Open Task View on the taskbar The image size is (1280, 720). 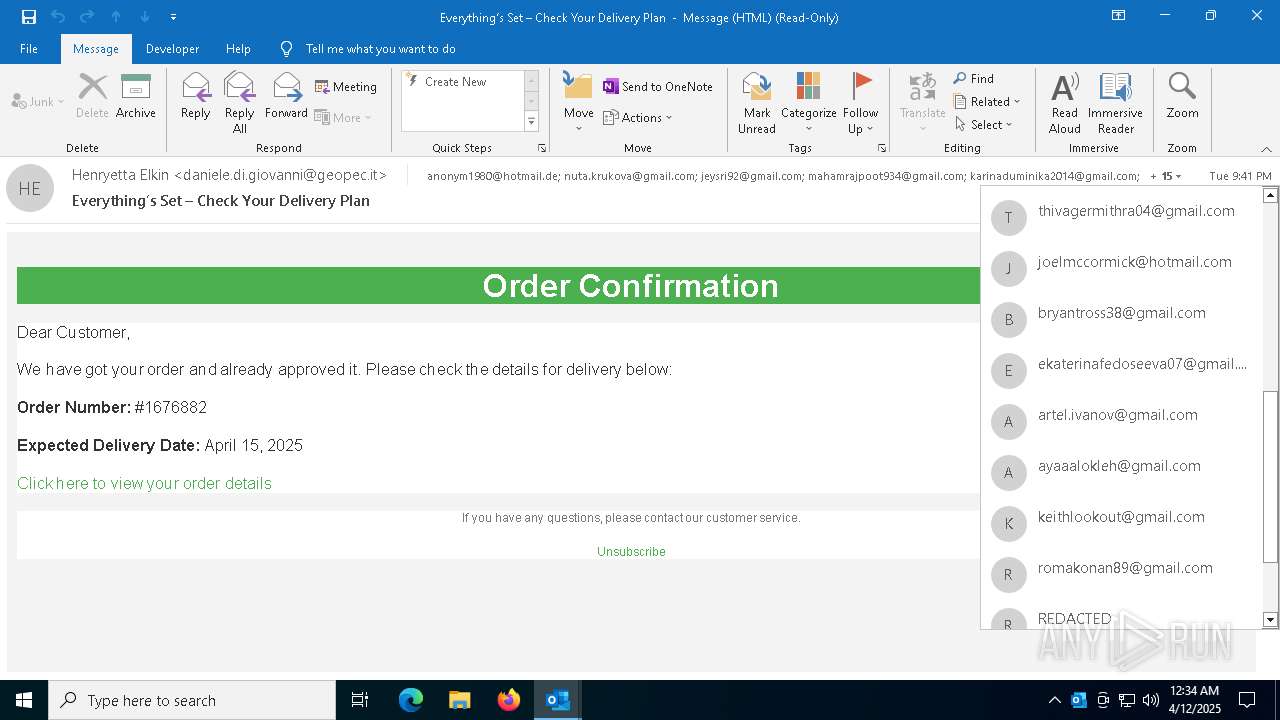coord(360,700)
